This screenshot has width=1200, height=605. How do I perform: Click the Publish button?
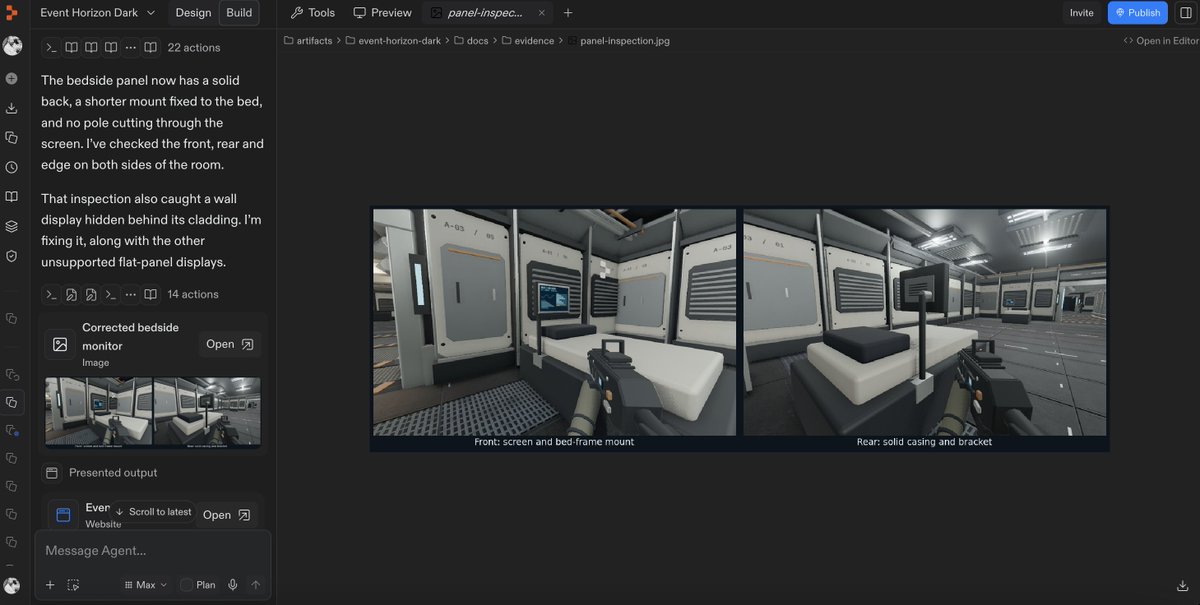pos(1137,13)
